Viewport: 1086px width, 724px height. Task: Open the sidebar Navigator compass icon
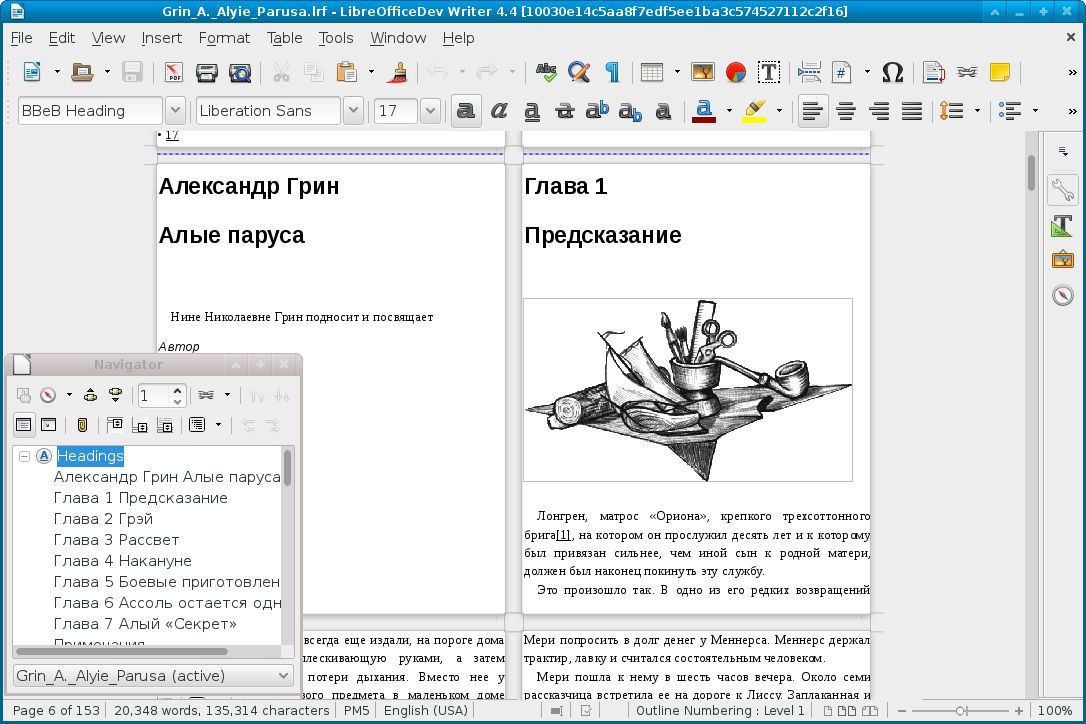1062,296
